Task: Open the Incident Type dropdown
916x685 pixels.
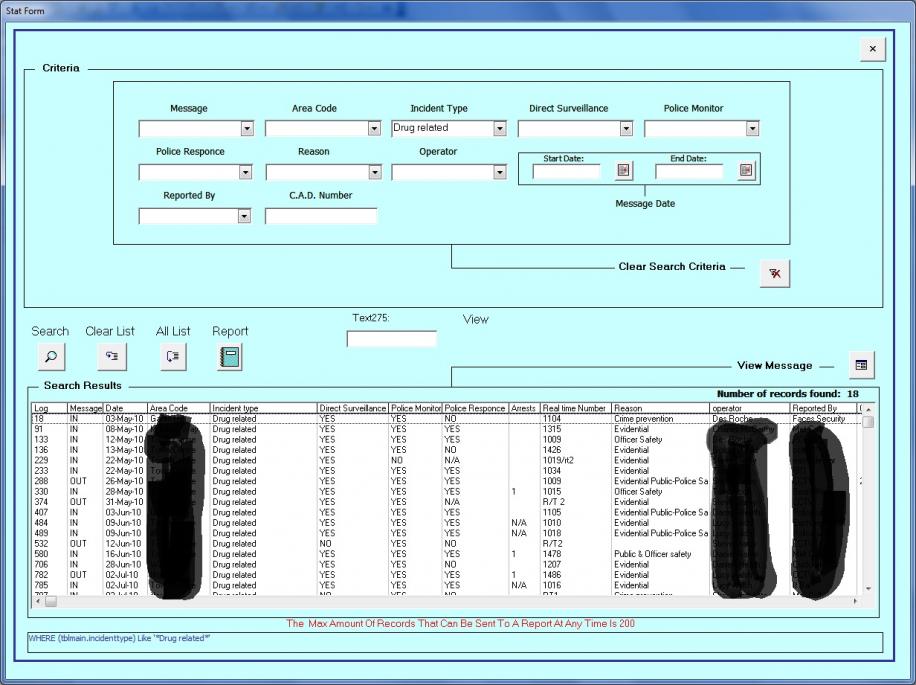Action: point(500,129)
